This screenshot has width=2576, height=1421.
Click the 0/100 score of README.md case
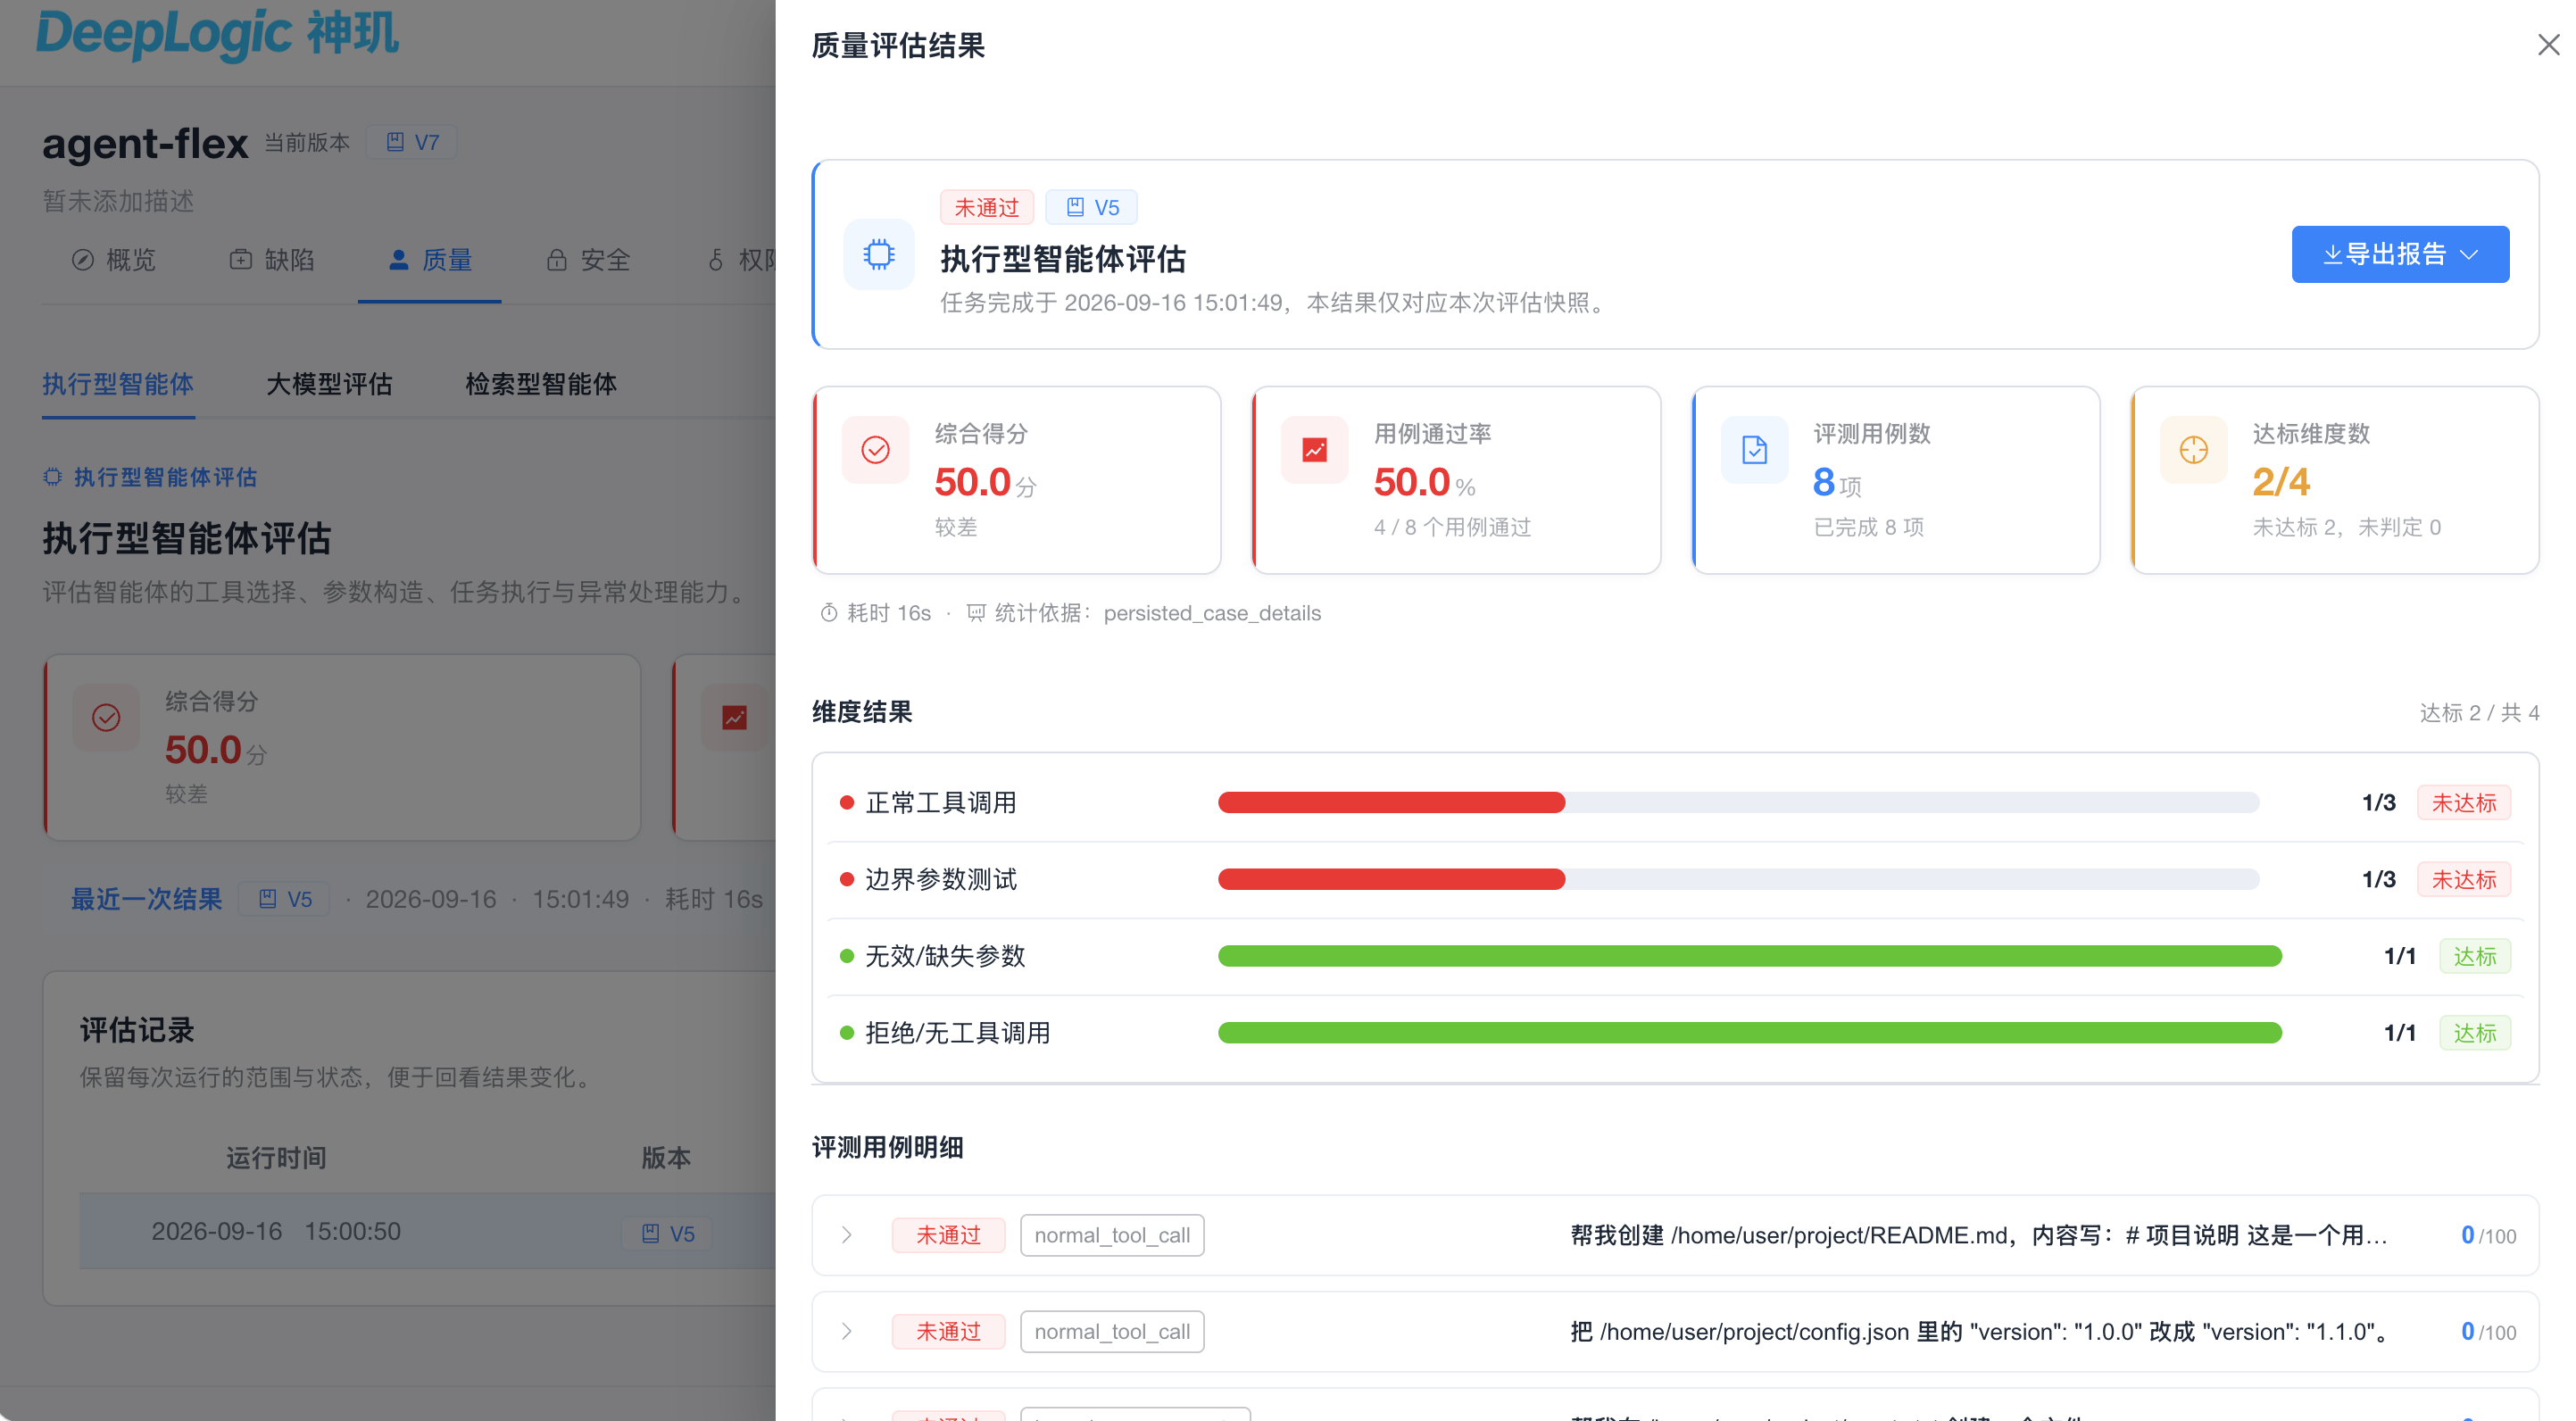2488,1235
